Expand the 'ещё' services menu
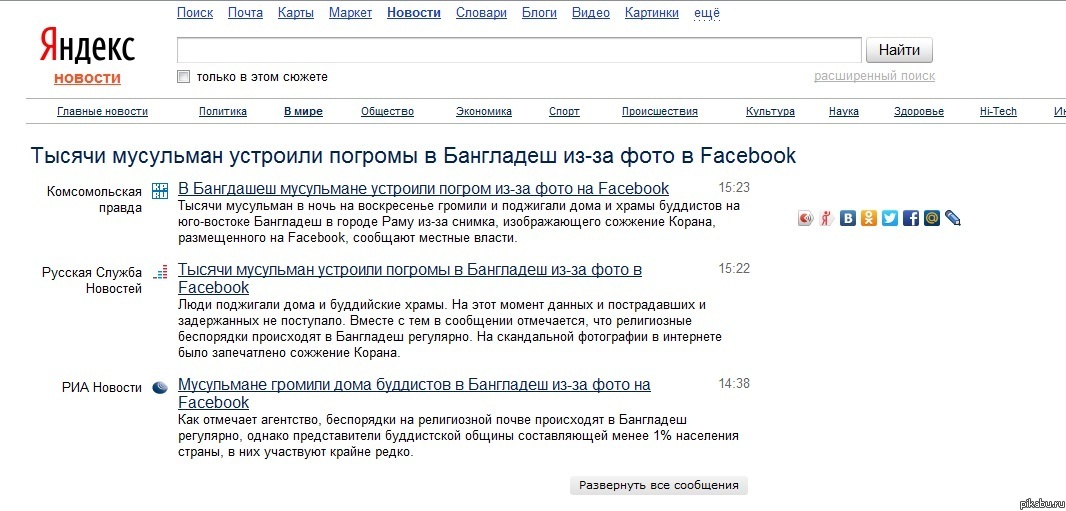Screen dimensions: 1066x511 pyautogui.click(x=707, y=13)
